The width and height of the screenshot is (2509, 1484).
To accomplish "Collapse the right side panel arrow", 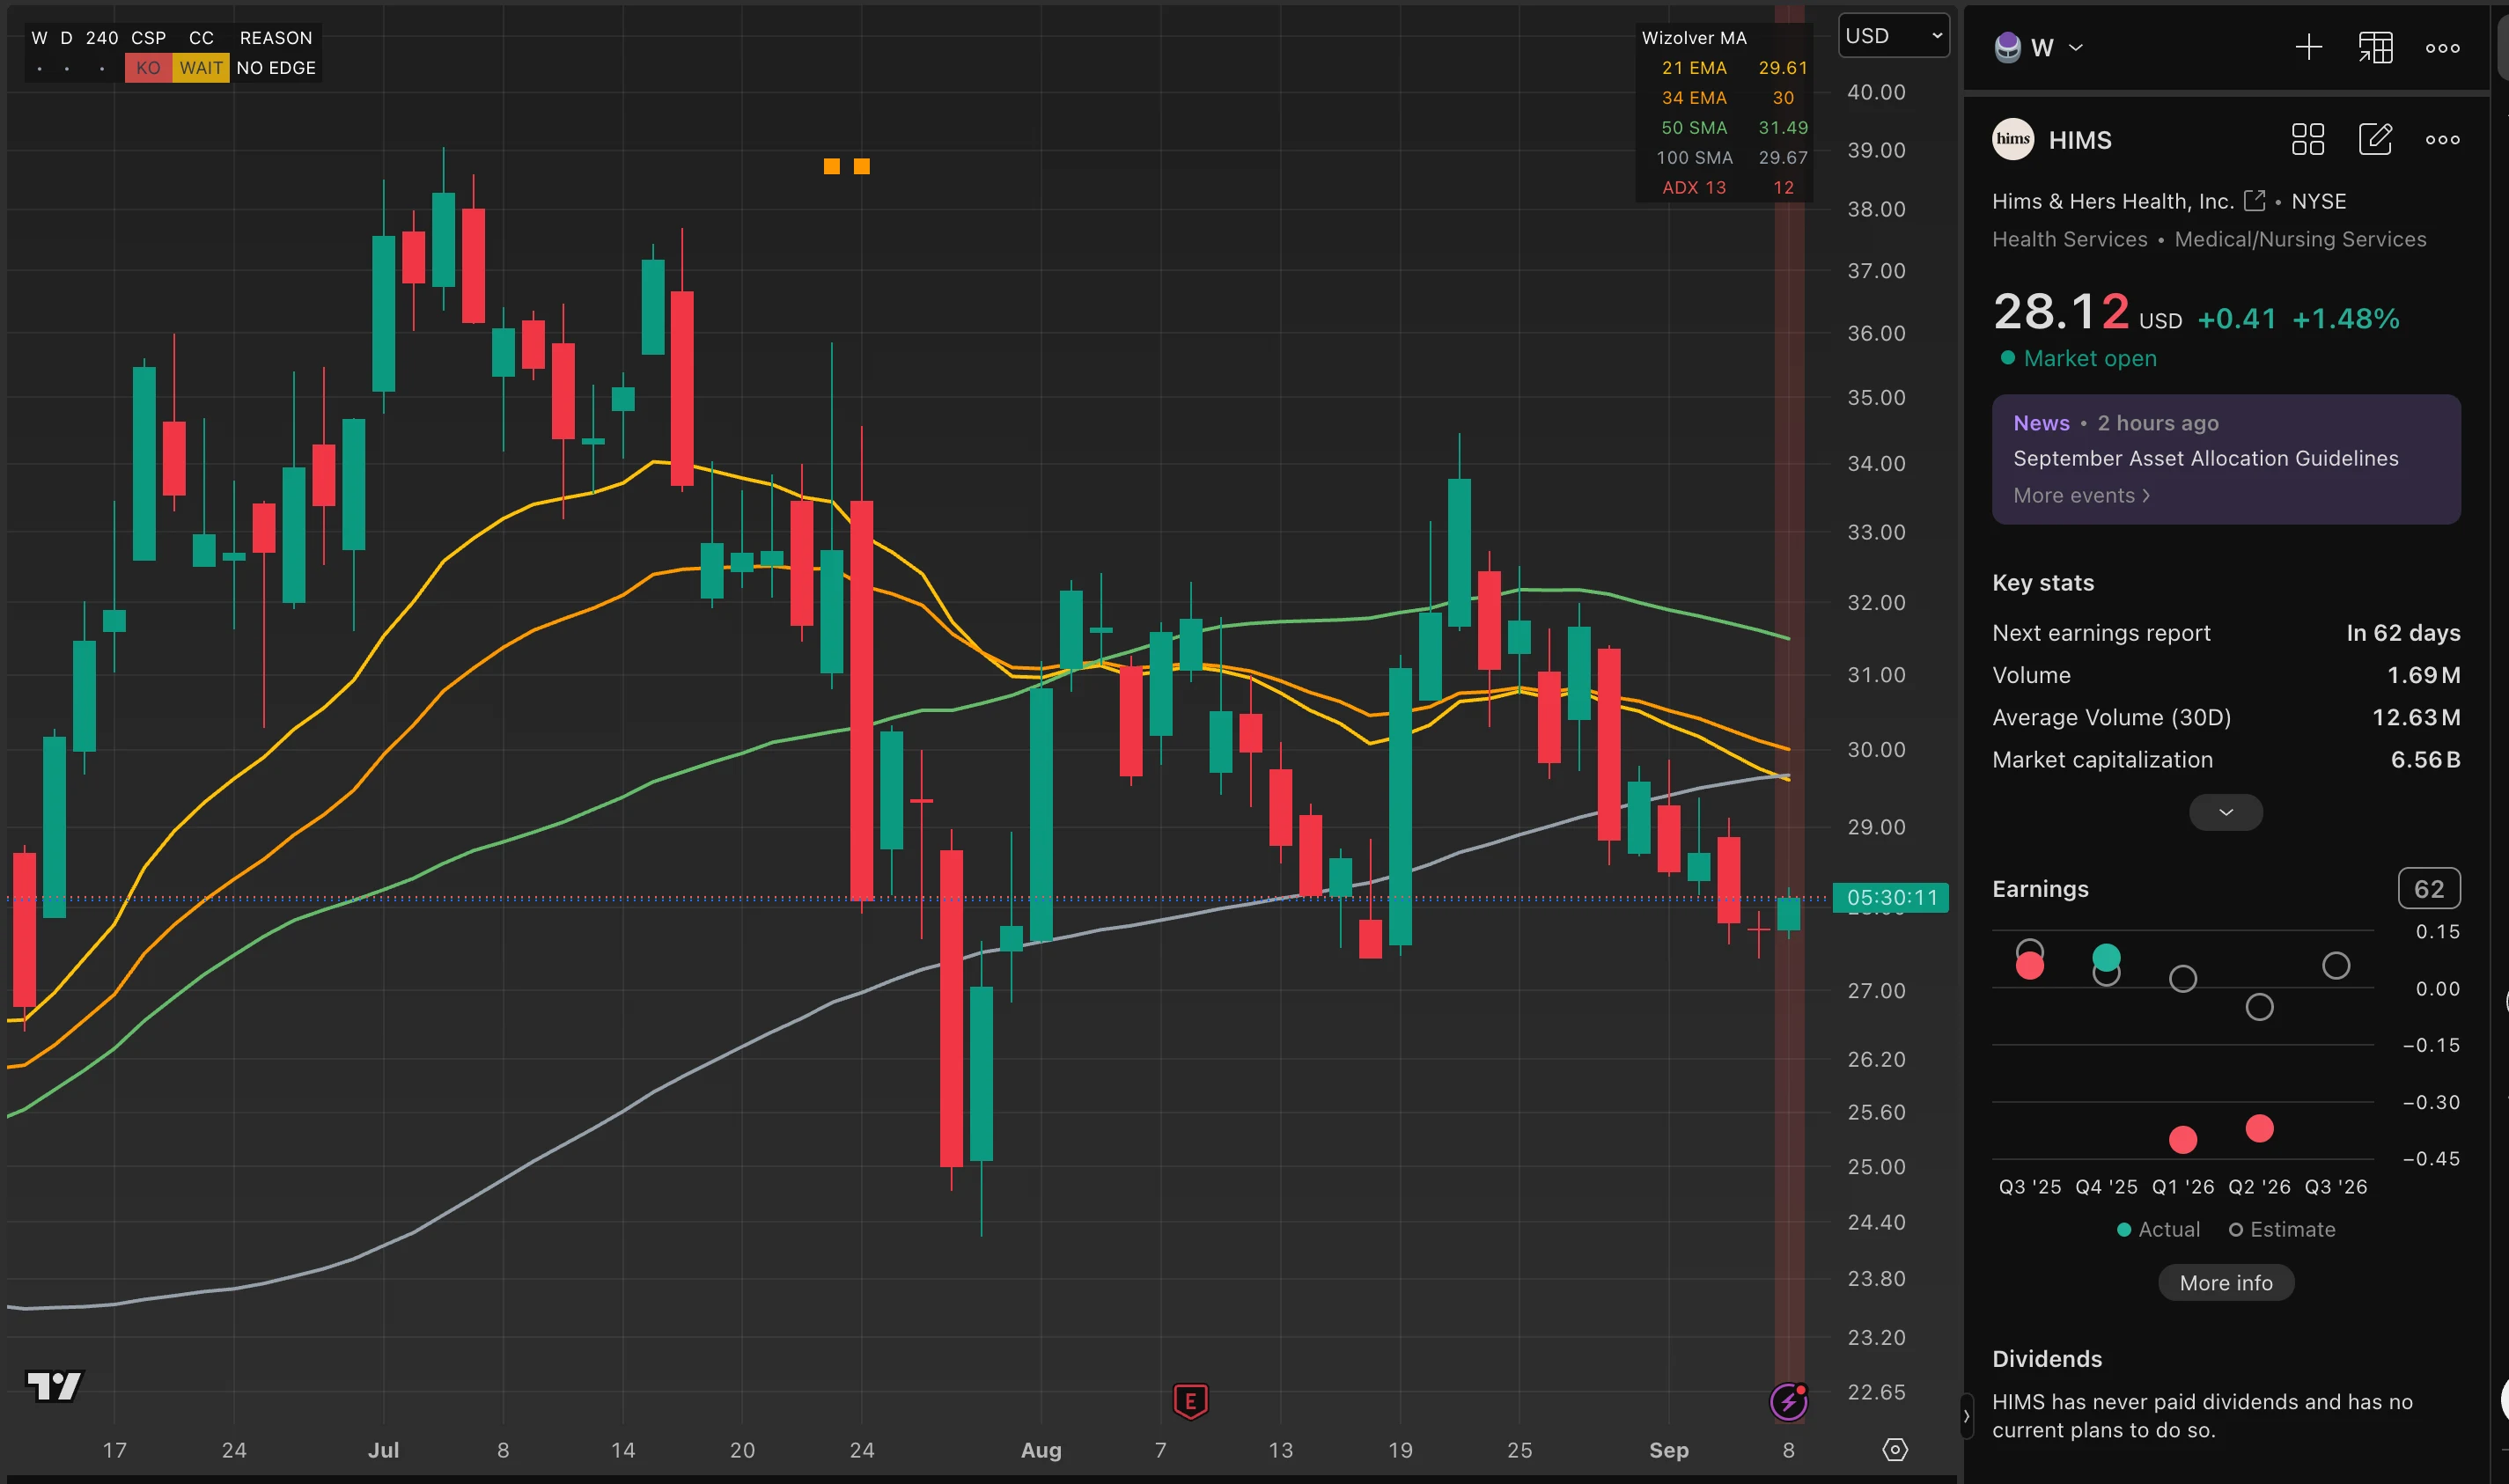I will 1965,1416.
